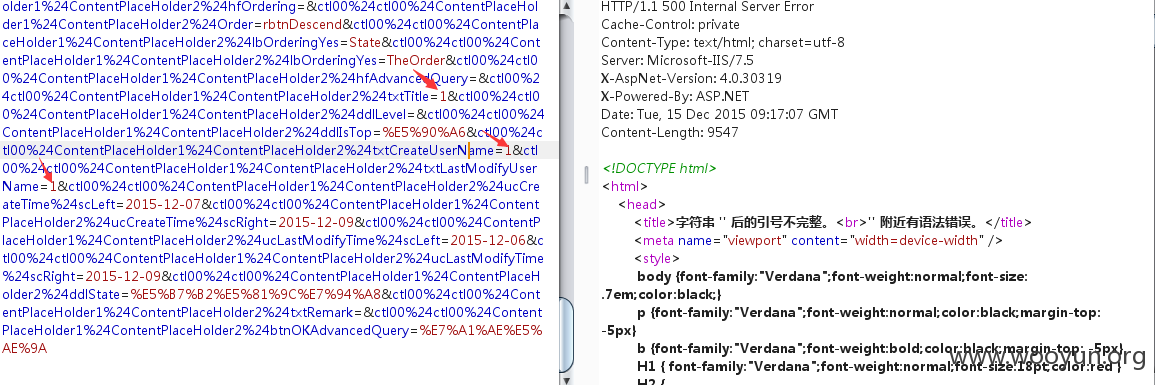Click the '%E5%90%A6' encoded value
The height and width of the screenshot is (385, 1155).
click(x=424, y=132)
